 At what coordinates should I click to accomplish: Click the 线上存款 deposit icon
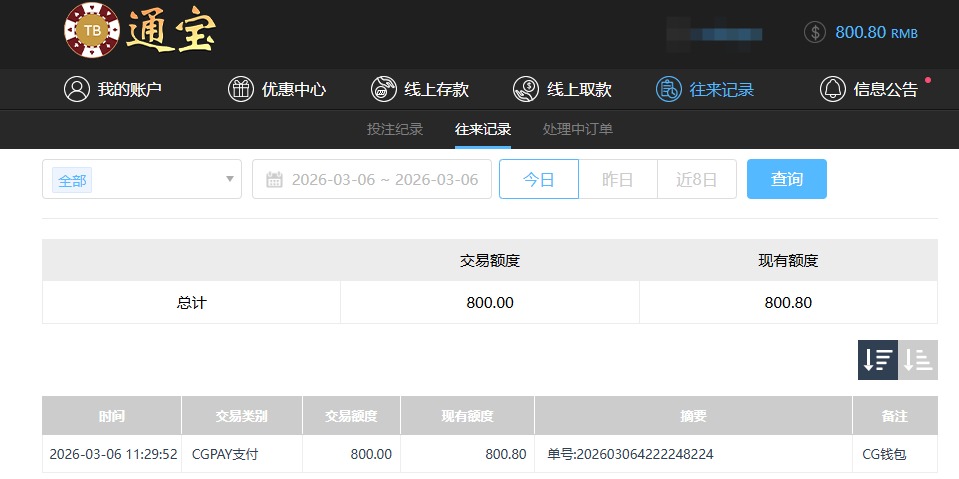pos(383,89)
